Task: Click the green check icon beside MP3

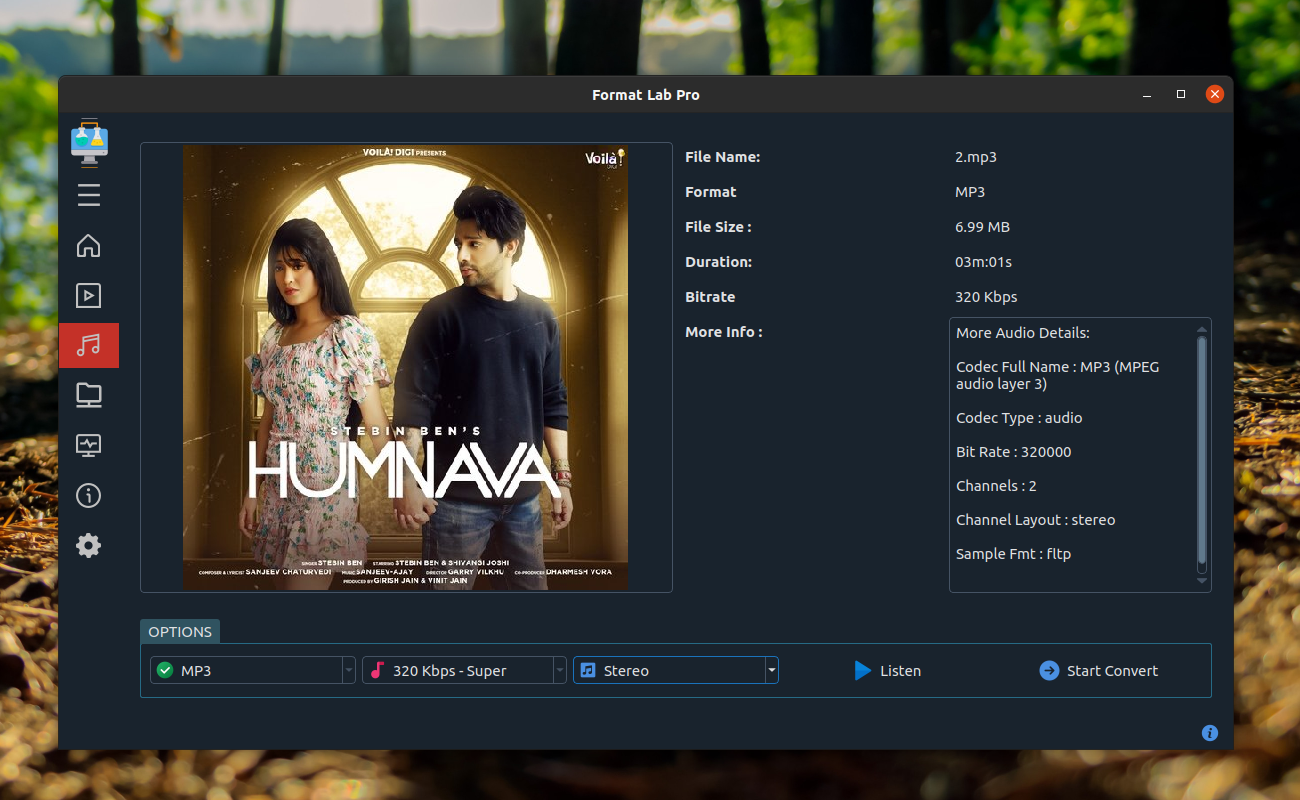Action: (163, 670)
